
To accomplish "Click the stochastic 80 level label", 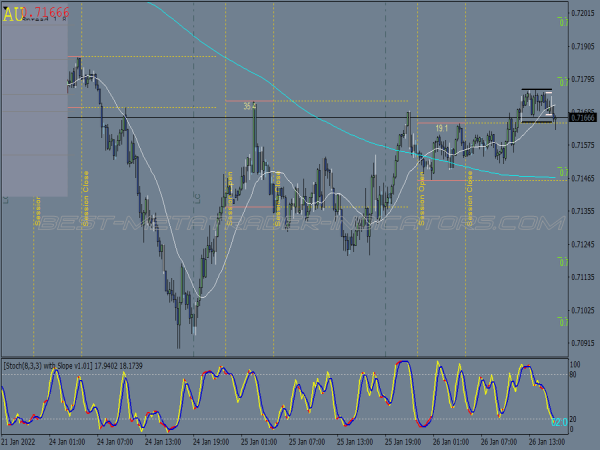I will point(573,374).
